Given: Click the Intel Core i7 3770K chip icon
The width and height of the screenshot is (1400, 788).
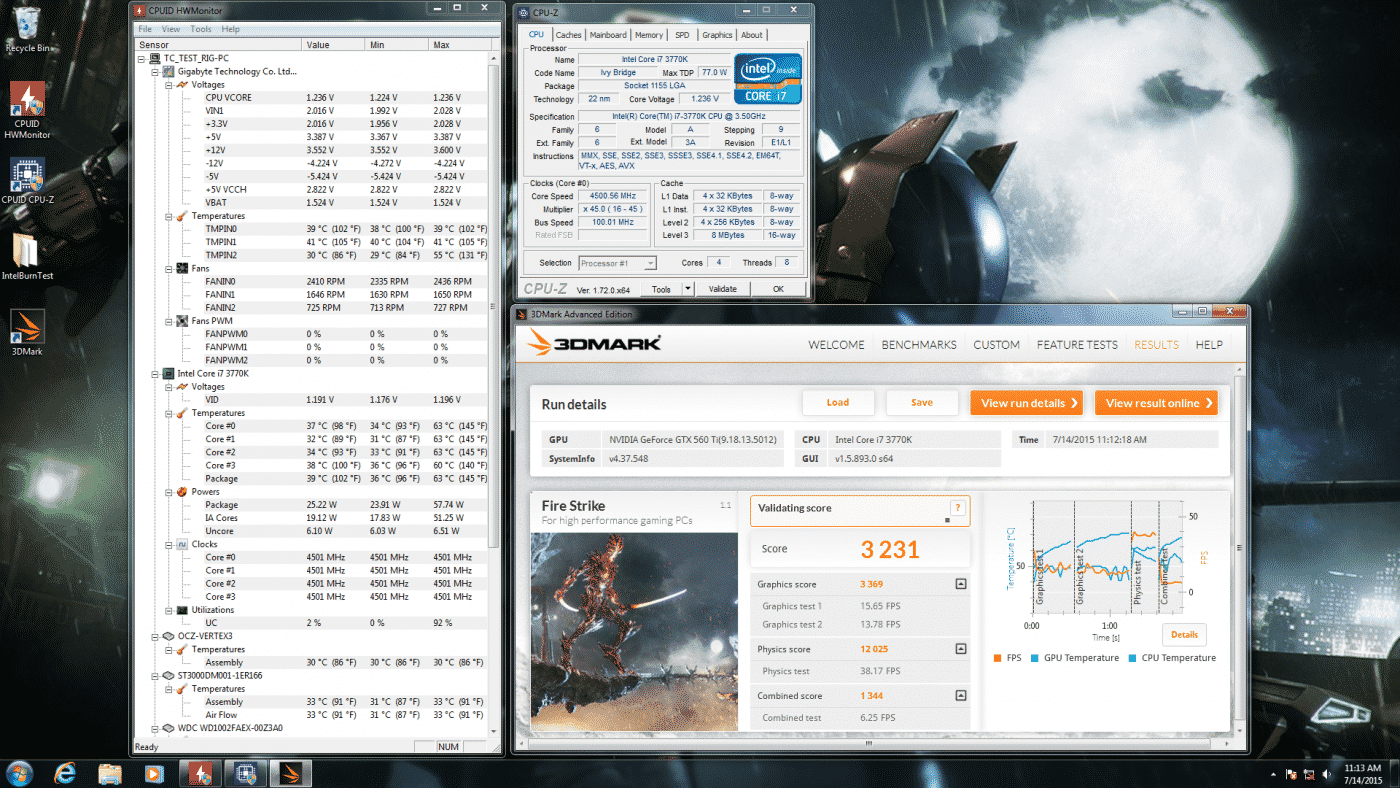Looking at the screenshot, I should pos(169,373).
